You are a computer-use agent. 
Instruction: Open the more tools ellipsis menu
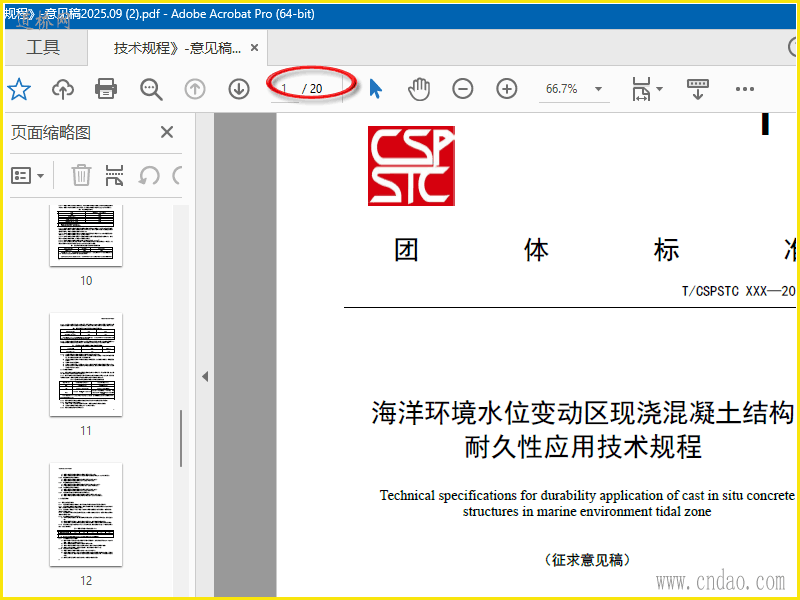(x=744, y=89)
